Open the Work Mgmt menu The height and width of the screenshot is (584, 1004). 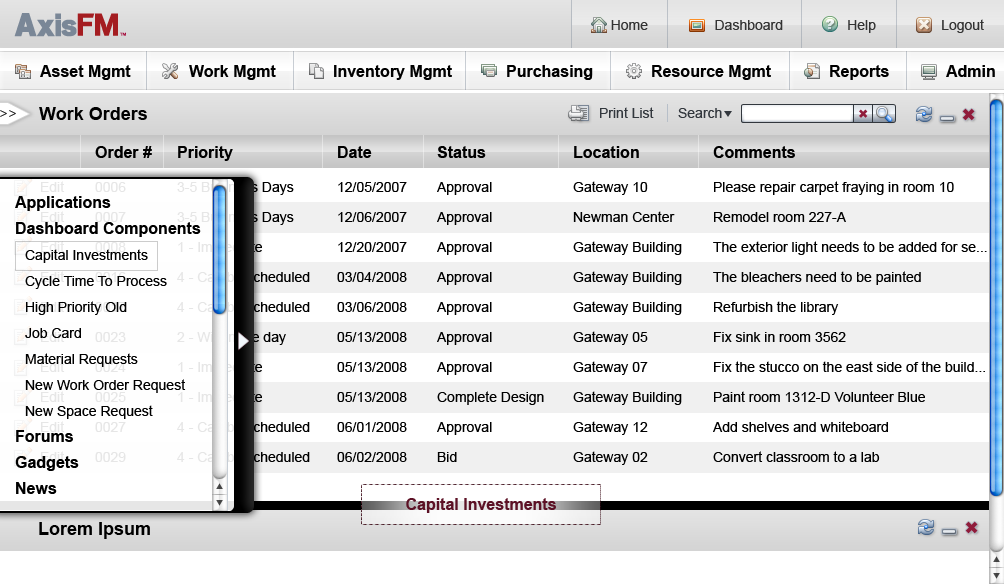coord(220,71)
